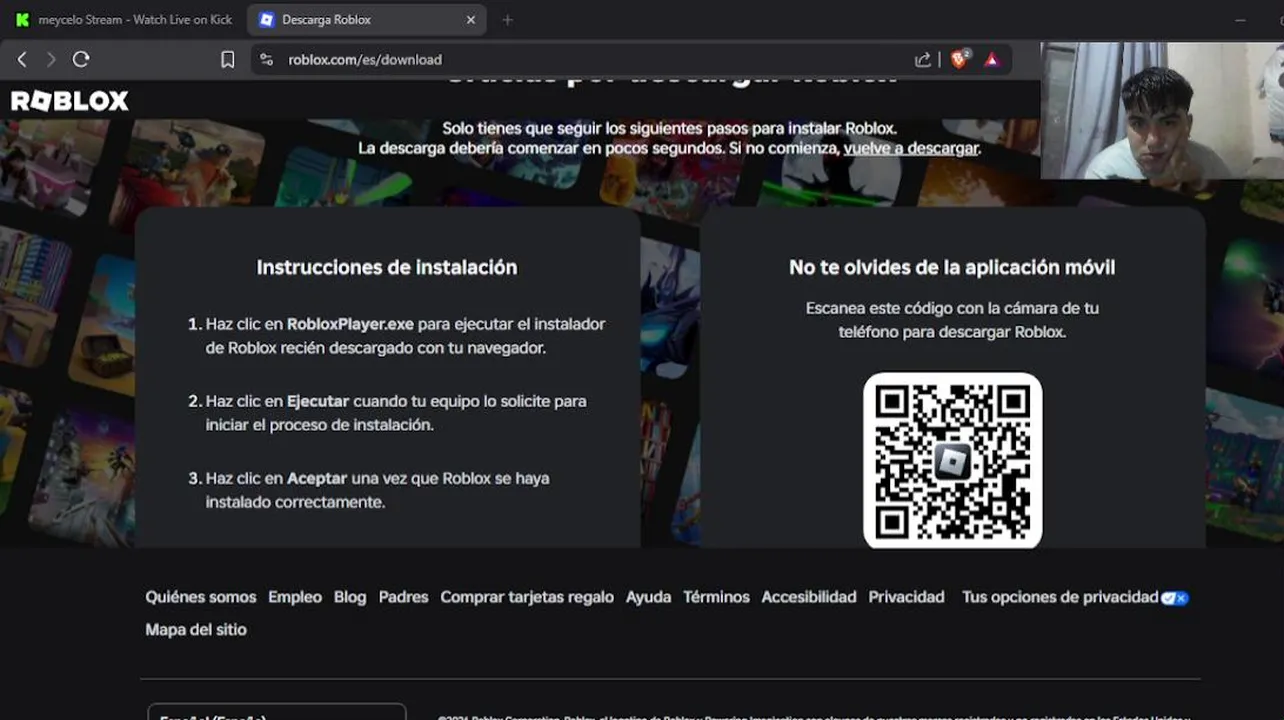Click the browser forward arrow

pos(51,60)
